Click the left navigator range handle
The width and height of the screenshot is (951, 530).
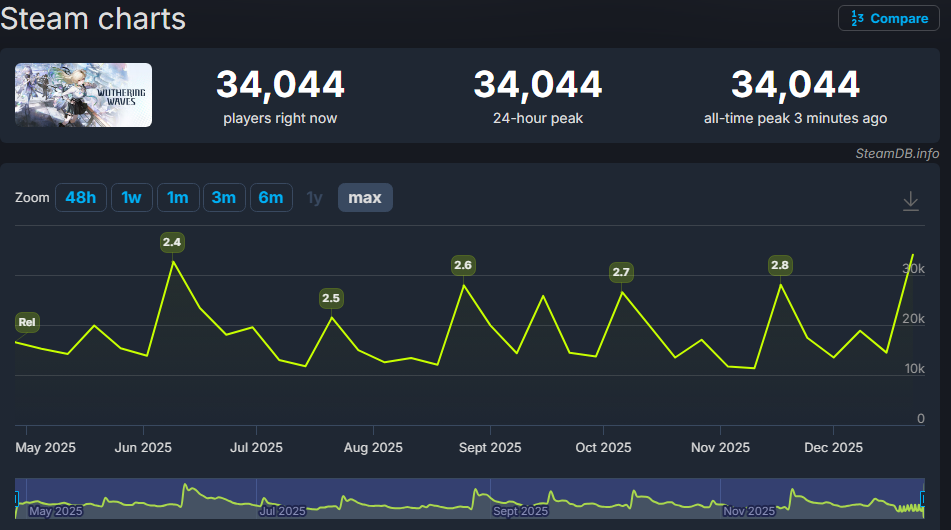[16, 498]
